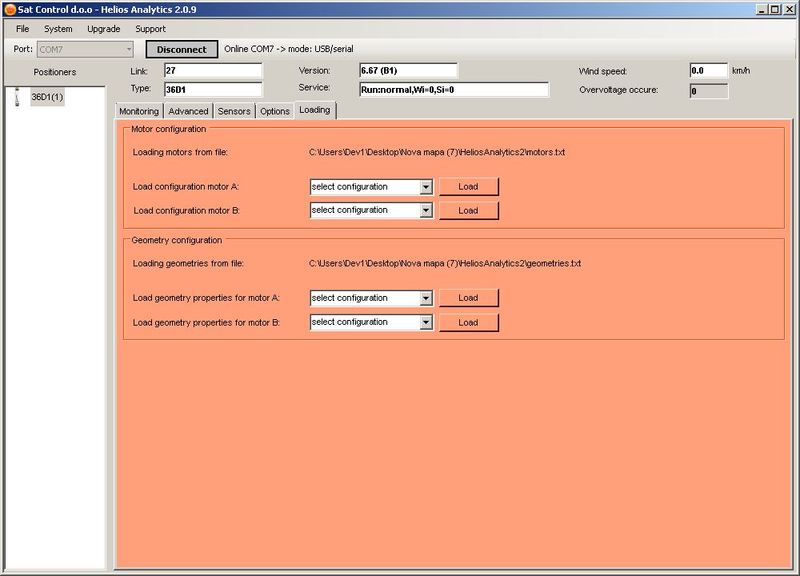
Task: Close the Helios Analytics window
Action: tap(788, 9)
